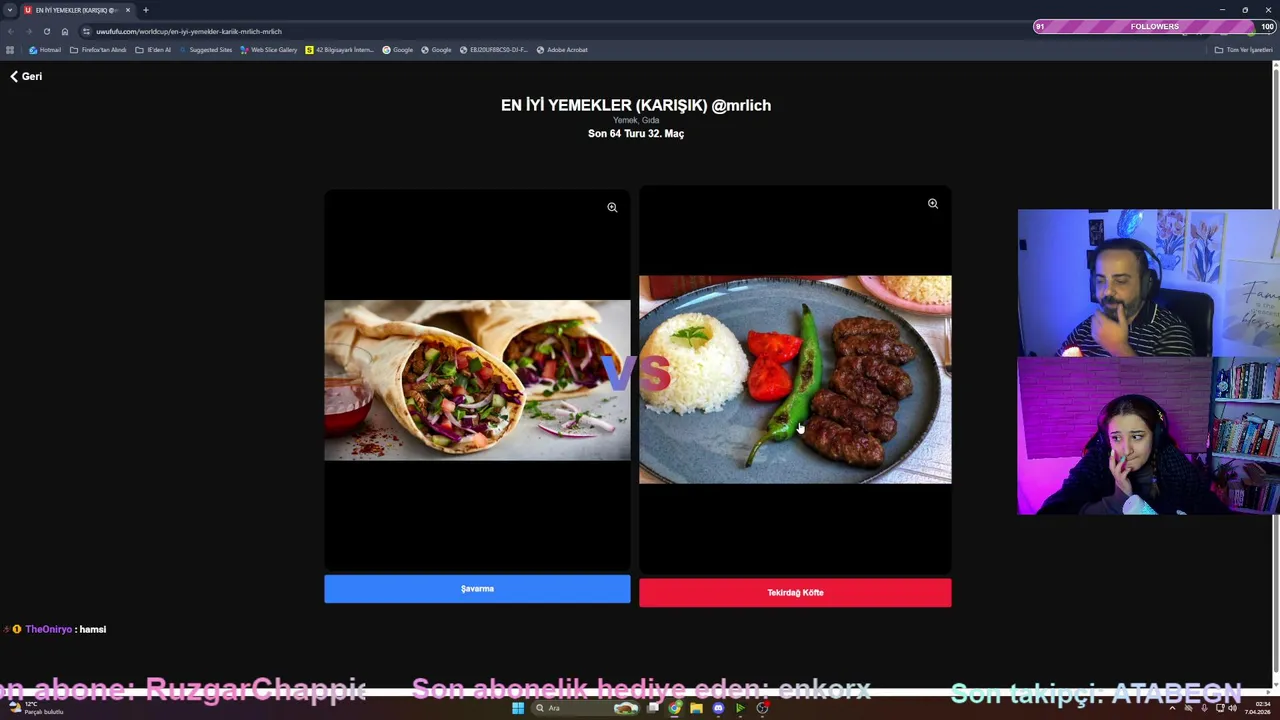1280x720 pixels.
Task: Go back with the Geri link
Action: click(26, 76)
